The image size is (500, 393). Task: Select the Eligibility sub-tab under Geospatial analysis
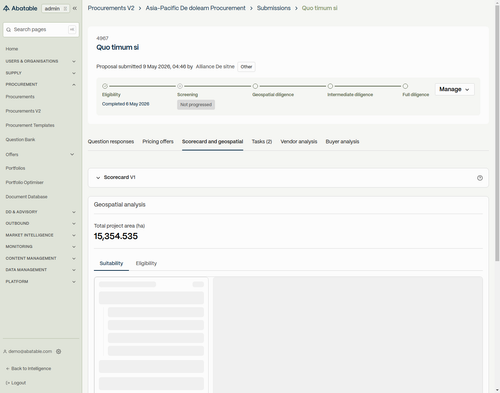(x=146, y=263)
